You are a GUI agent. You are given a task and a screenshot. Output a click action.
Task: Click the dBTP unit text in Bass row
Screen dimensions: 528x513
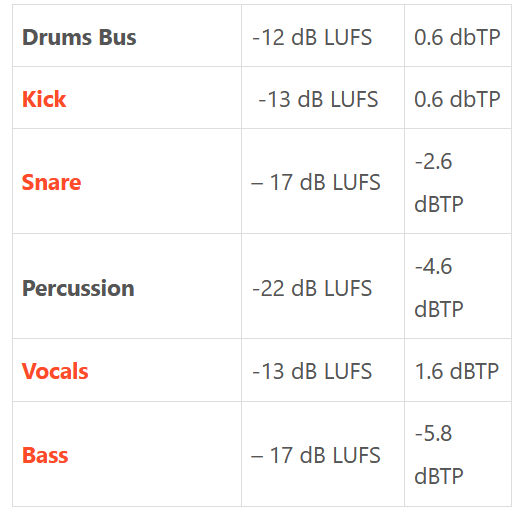(x=439, y=476)
